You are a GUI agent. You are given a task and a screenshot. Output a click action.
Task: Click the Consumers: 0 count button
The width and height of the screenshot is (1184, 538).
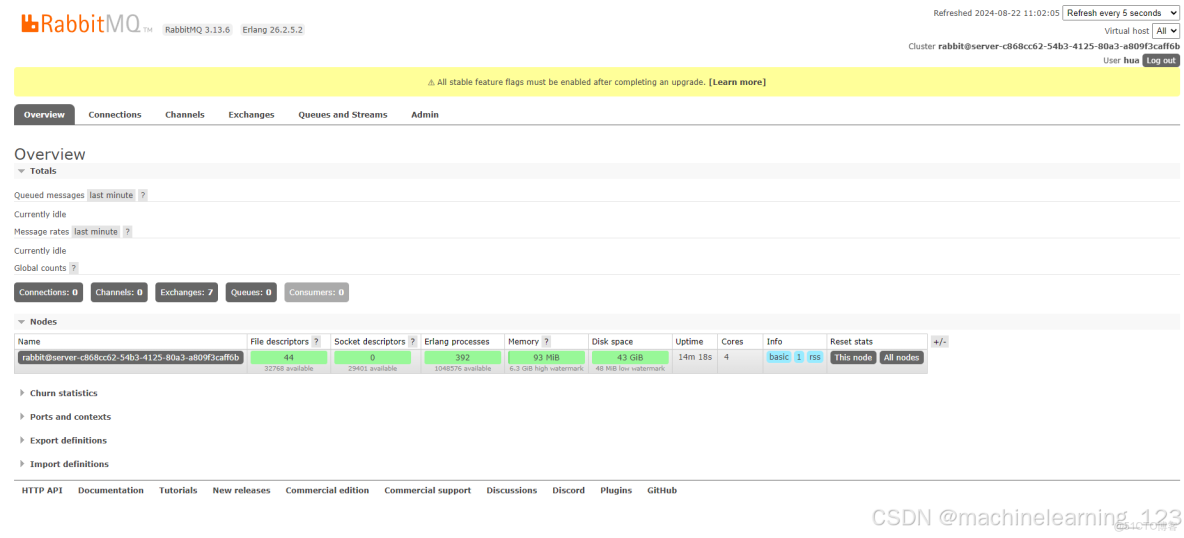click(x=316, y=292)
